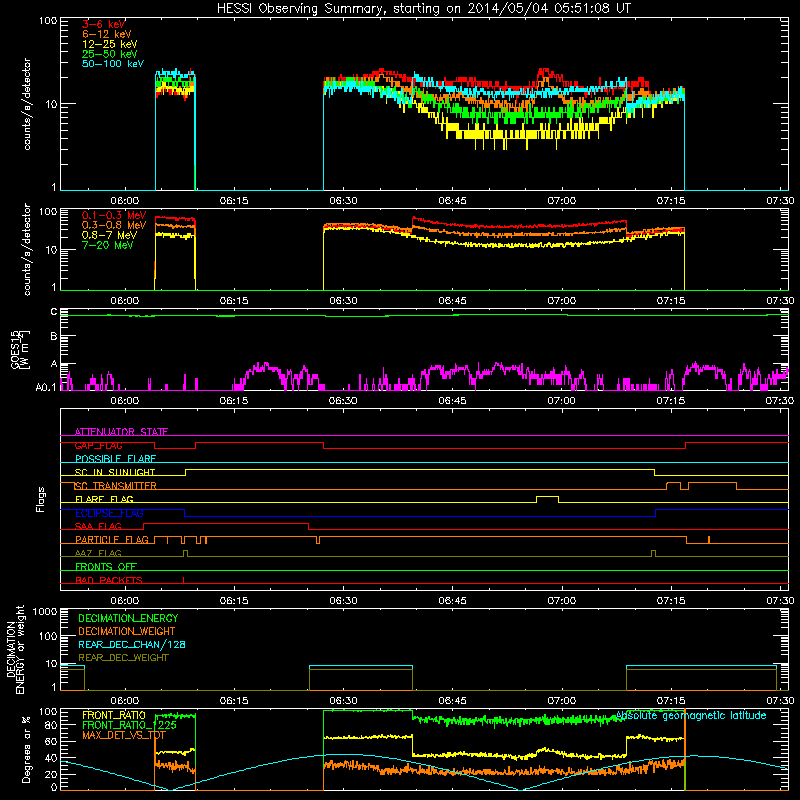Screen dimensions: 800x800
Task: Select the BAD_PACKETS flag label
Action: point(109,580)
